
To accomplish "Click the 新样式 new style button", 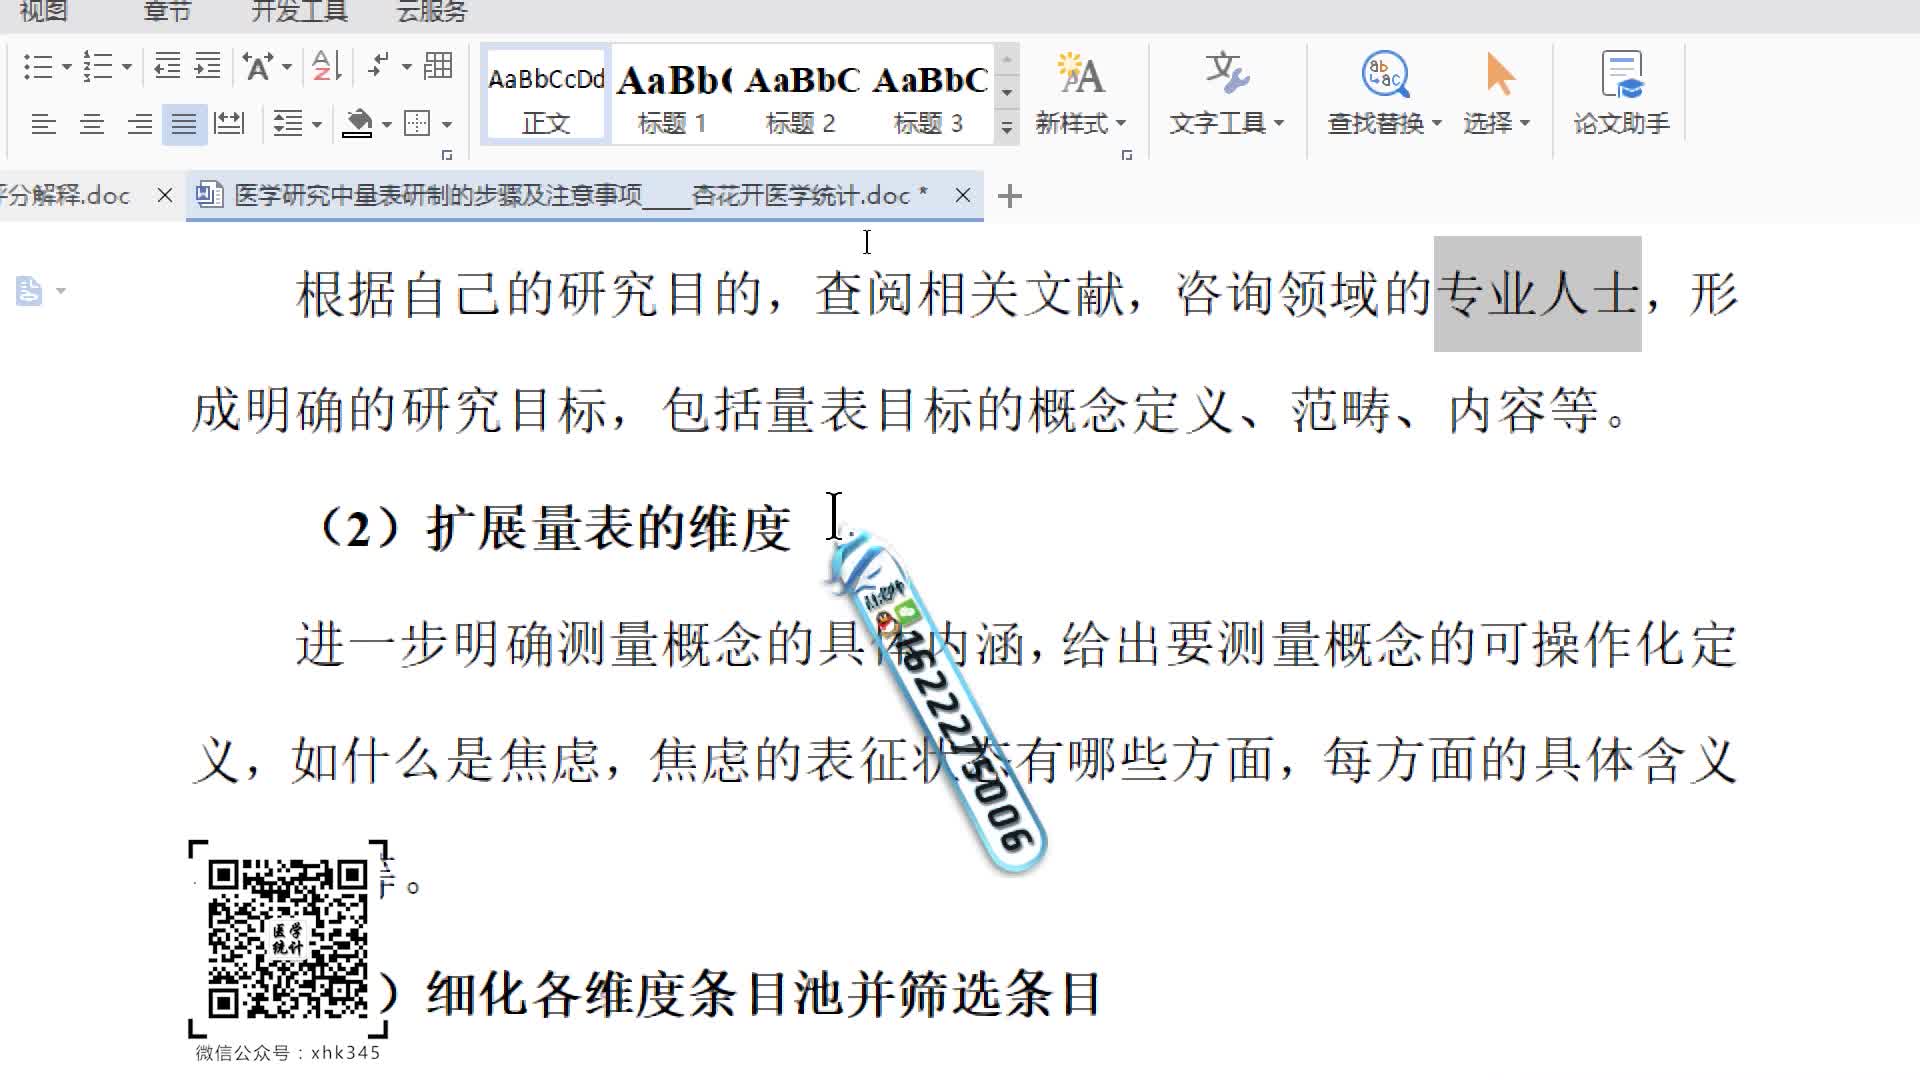I will tap(1080, 95).
